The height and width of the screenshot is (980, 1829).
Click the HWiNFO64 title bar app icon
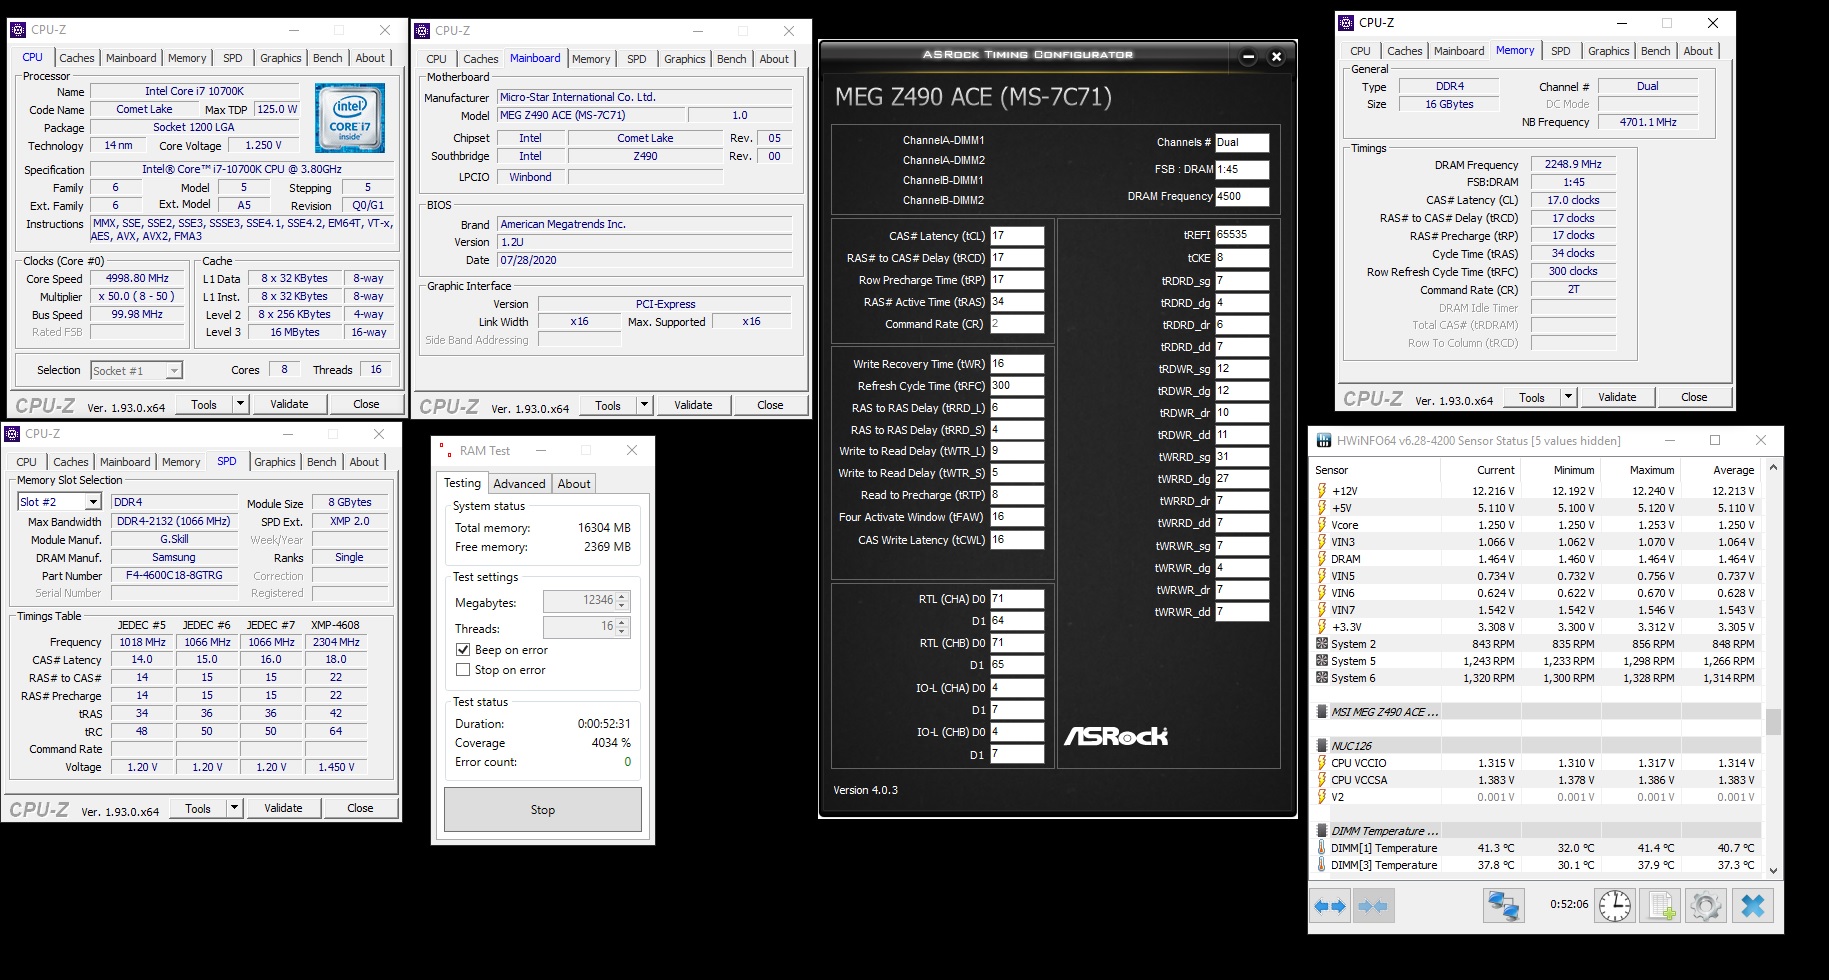pos(1324,441)
